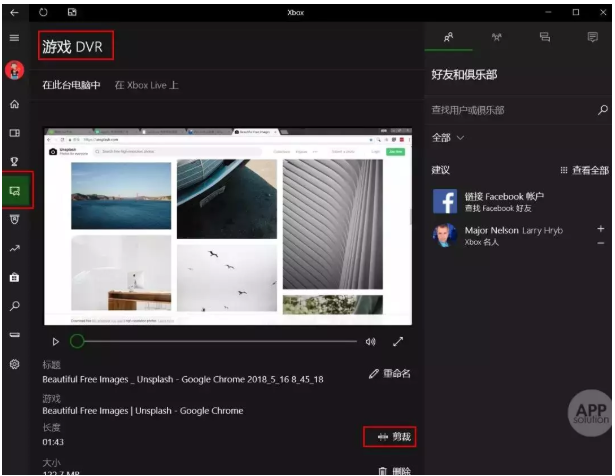Play the recorded clip
The image size is (615, 476).
(x=56, y=342)
